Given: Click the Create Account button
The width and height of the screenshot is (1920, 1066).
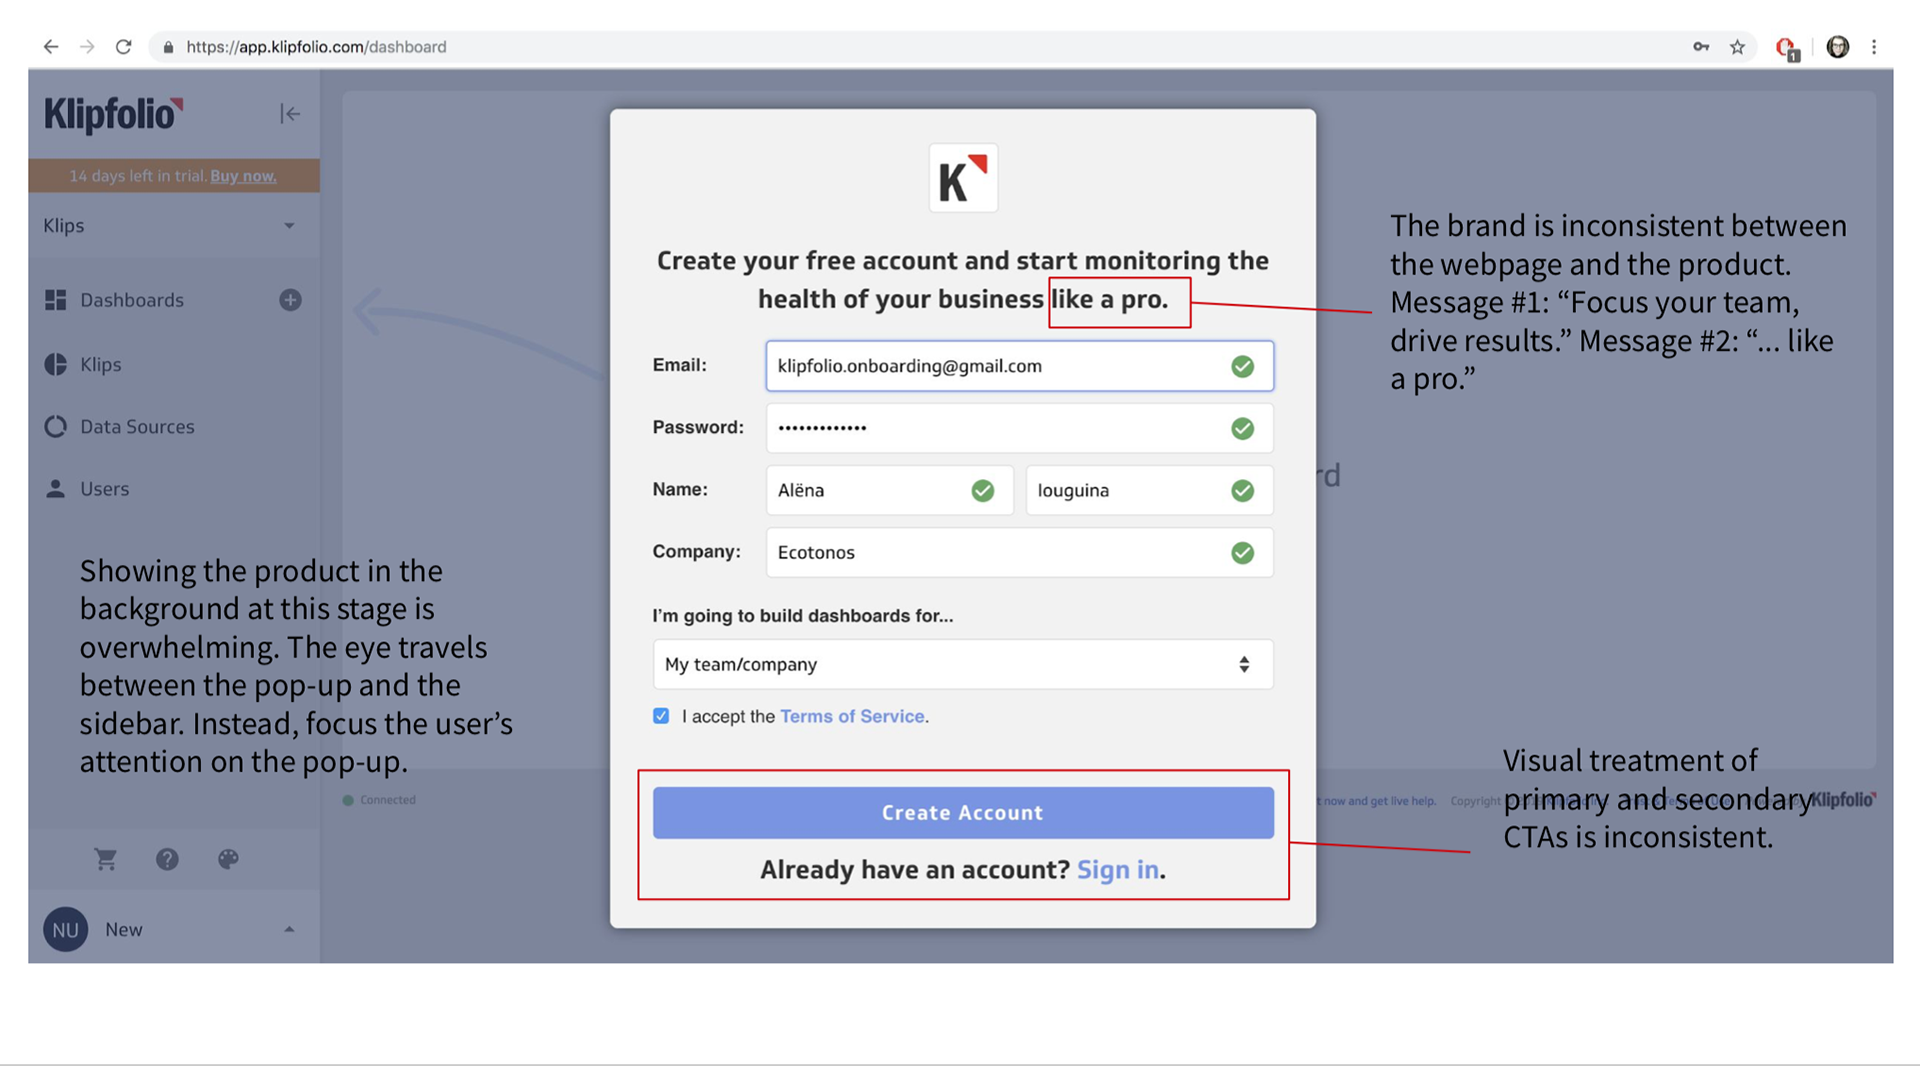Looking at the screenshot, I should coord(963,813).
